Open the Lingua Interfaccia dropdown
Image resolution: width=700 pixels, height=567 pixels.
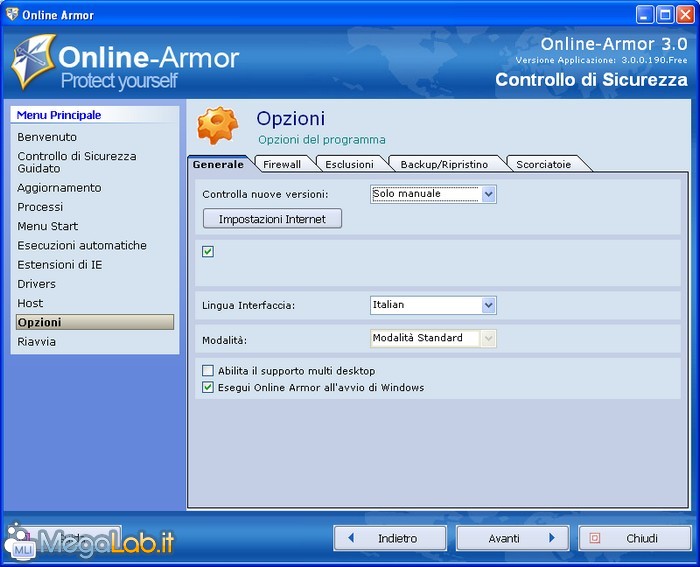(x=433, y=305)
